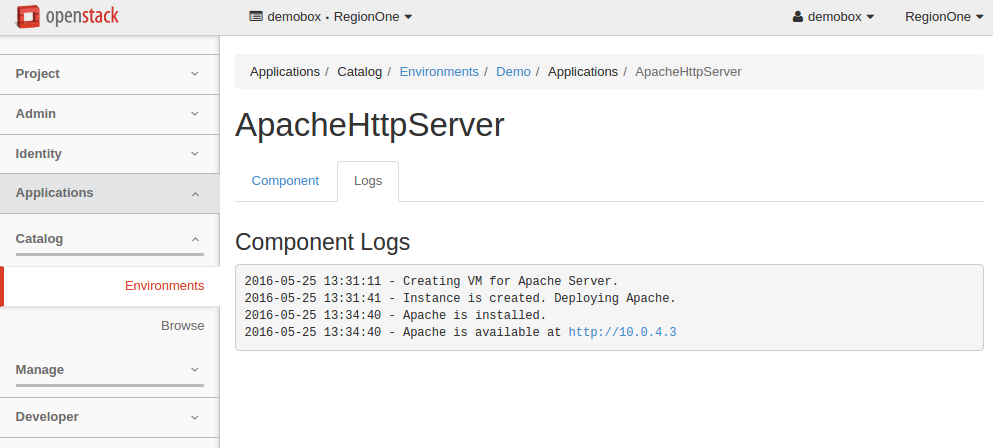The height and width of the screenshot is (448, 993).
Task: Open the demobox project selector dropdown
Action: [330, 17]
